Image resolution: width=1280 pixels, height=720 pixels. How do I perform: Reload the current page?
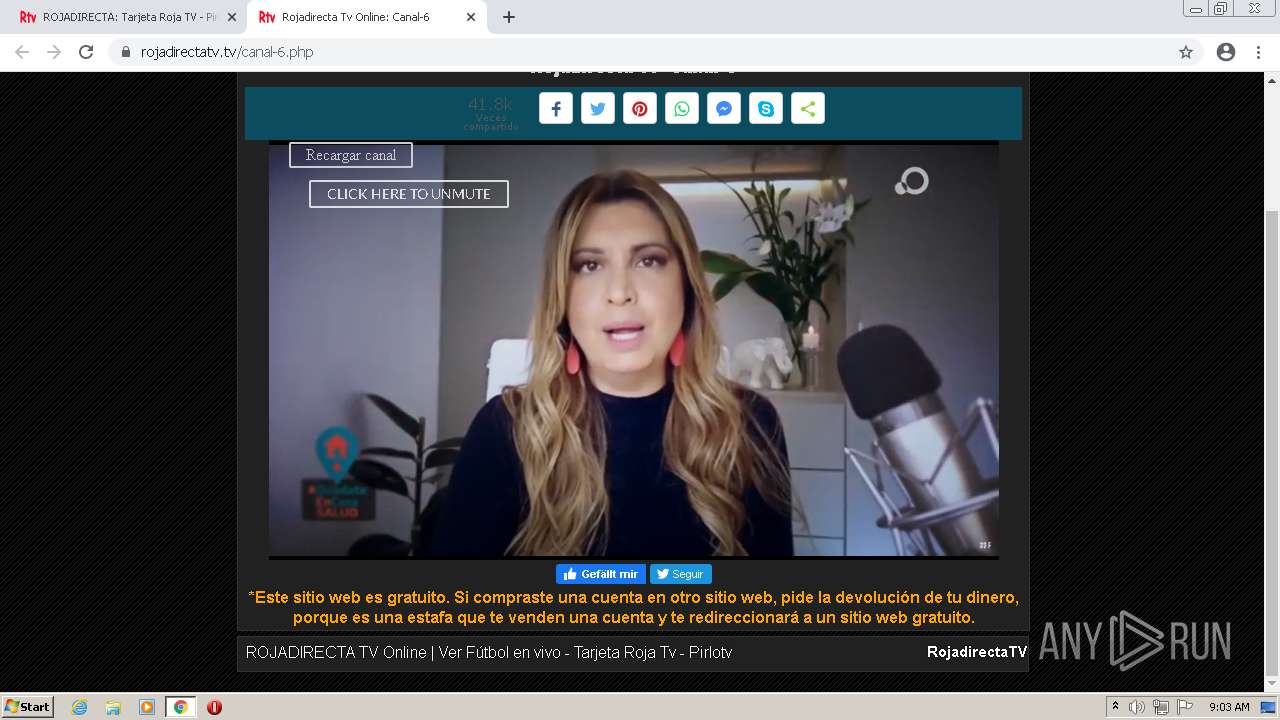86,52
